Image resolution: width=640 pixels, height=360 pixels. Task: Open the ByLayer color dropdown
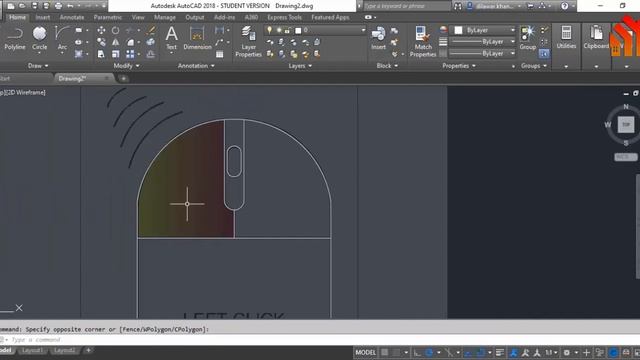click(x=484, y=30)
